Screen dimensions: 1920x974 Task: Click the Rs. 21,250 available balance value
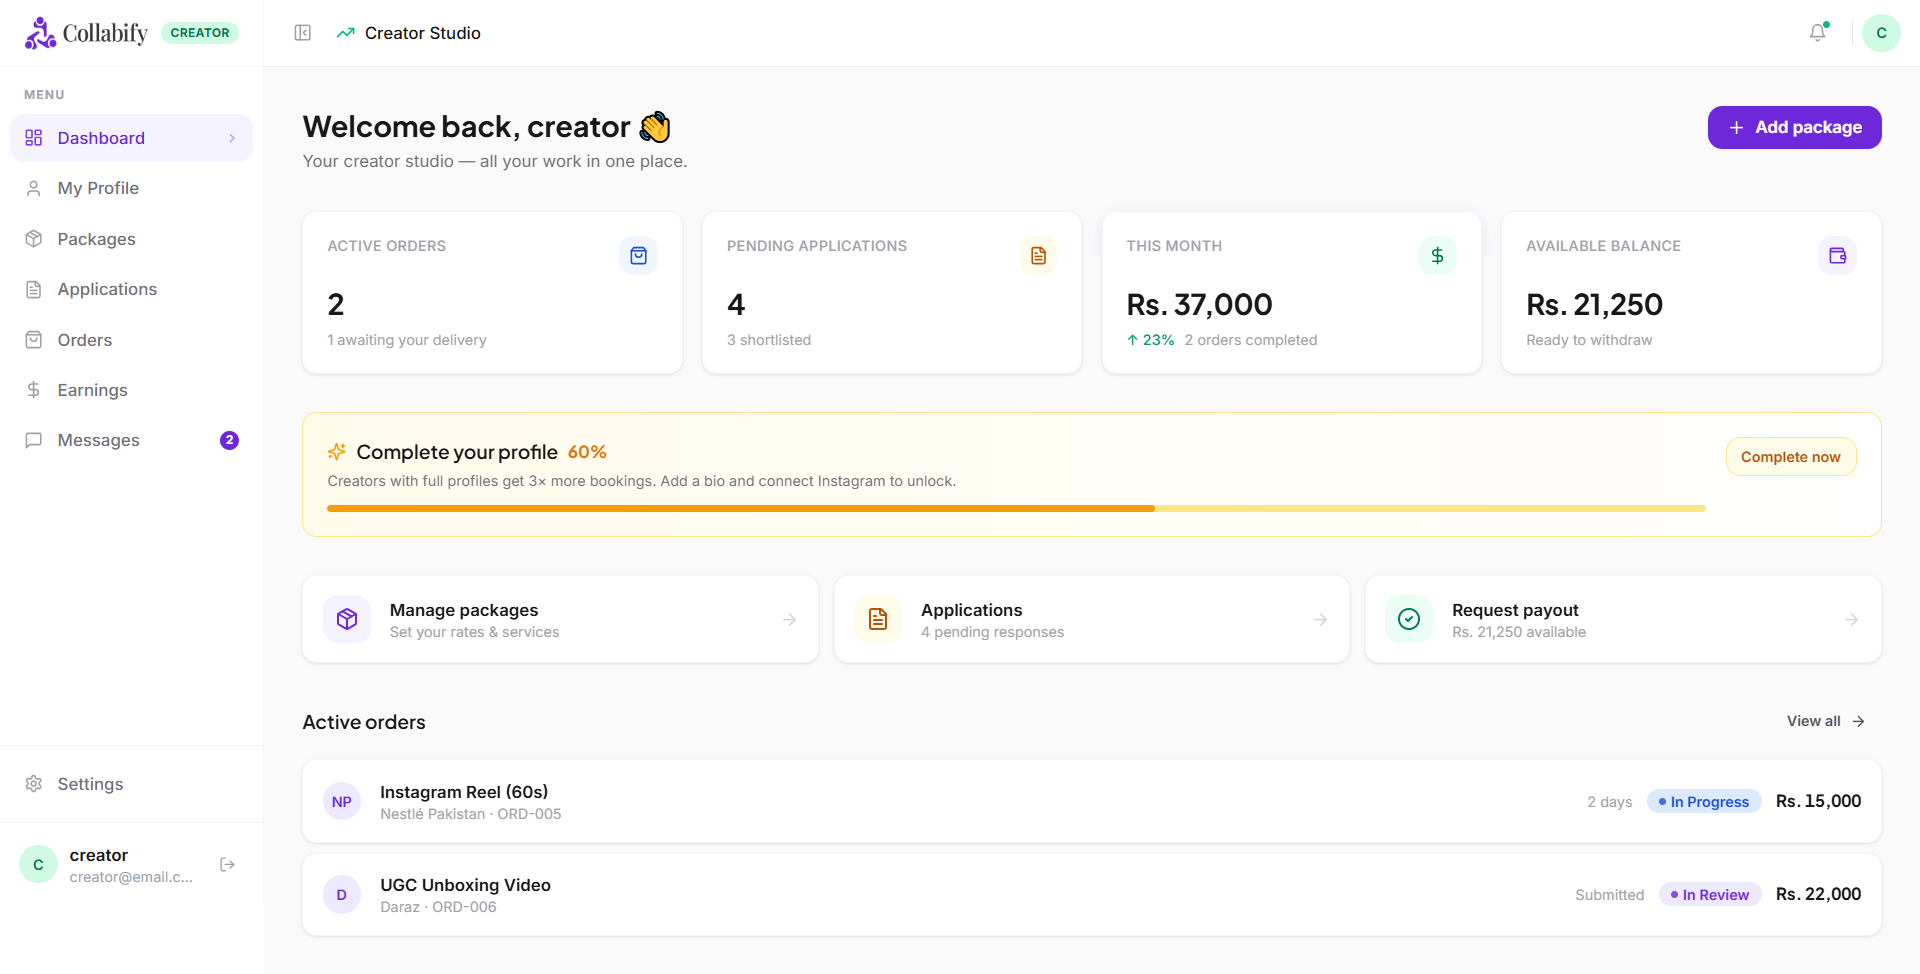[x=1594, y=305]
